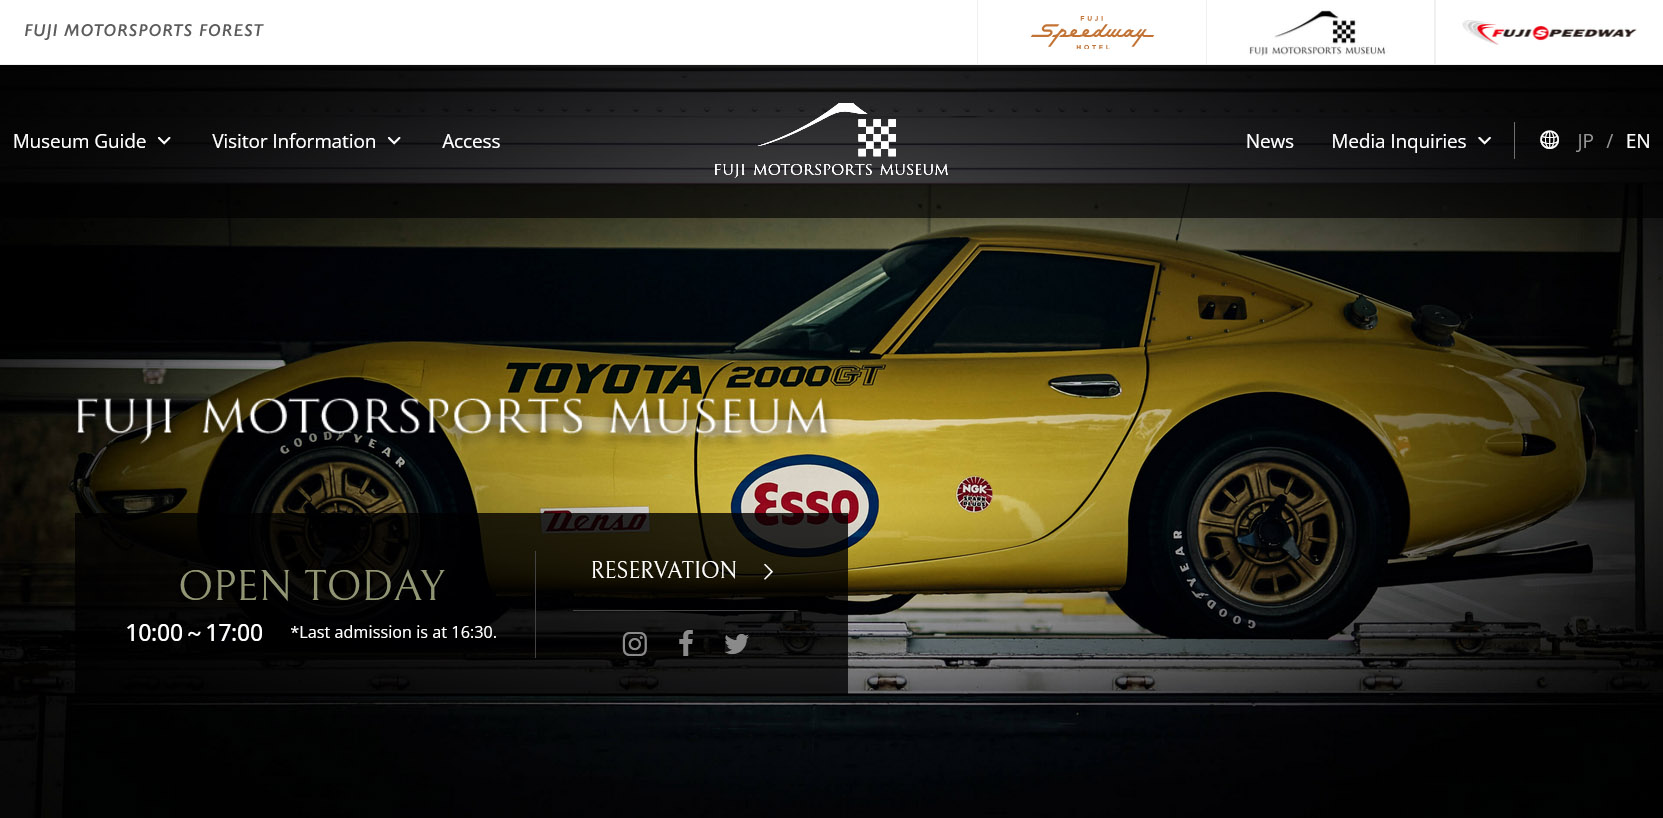
Task: Open the museum's Facebook page
Action: click(686, 643)
